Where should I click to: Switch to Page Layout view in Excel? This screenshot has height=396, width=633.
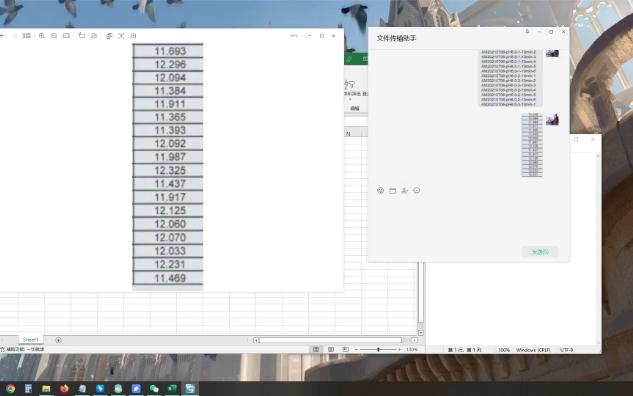point(331,349)
